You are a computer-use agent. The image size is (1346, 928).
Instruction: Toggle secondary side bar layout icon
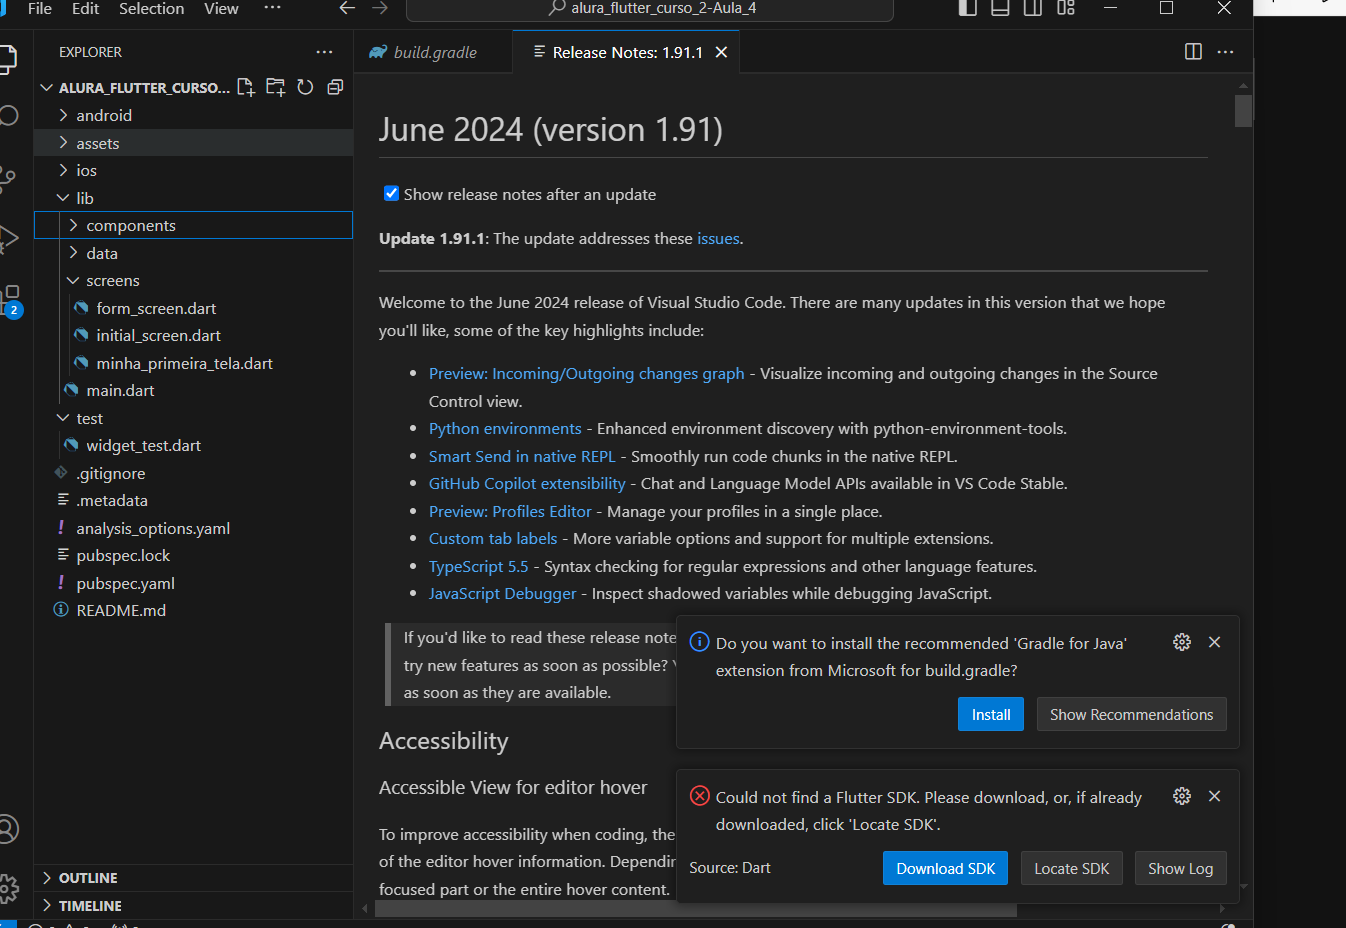[x=1033, y=8]
